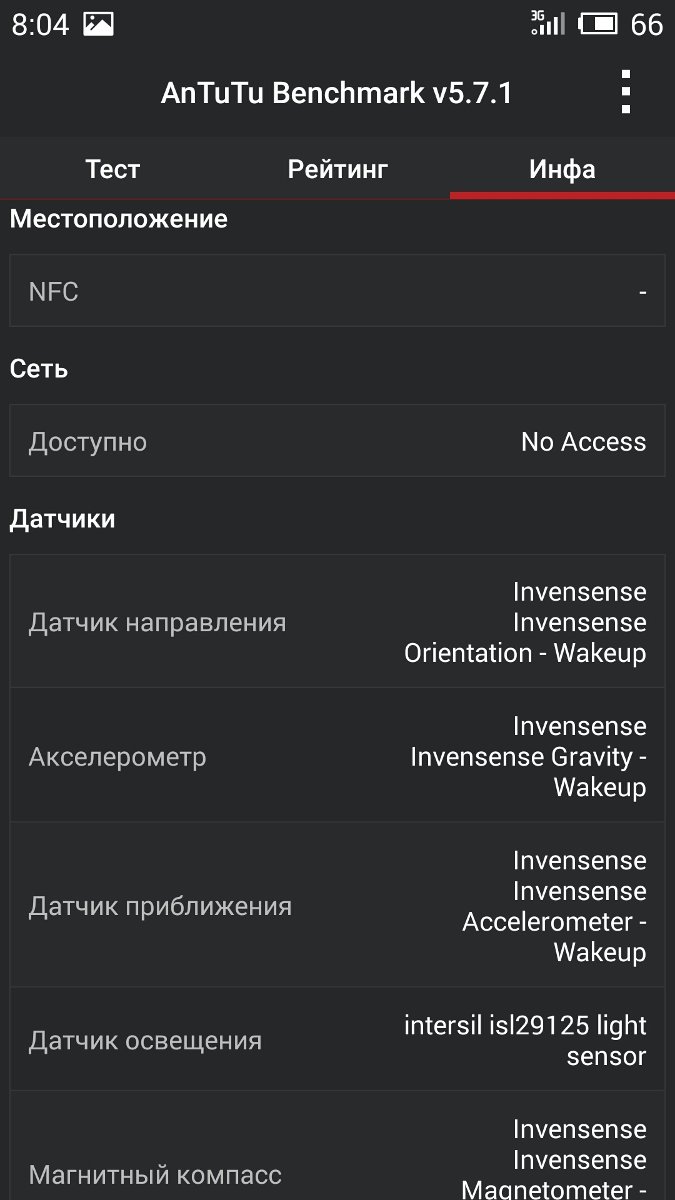675x1200 pixels.
Task: Tap the Местоположение section header
Action: (119, 218)
